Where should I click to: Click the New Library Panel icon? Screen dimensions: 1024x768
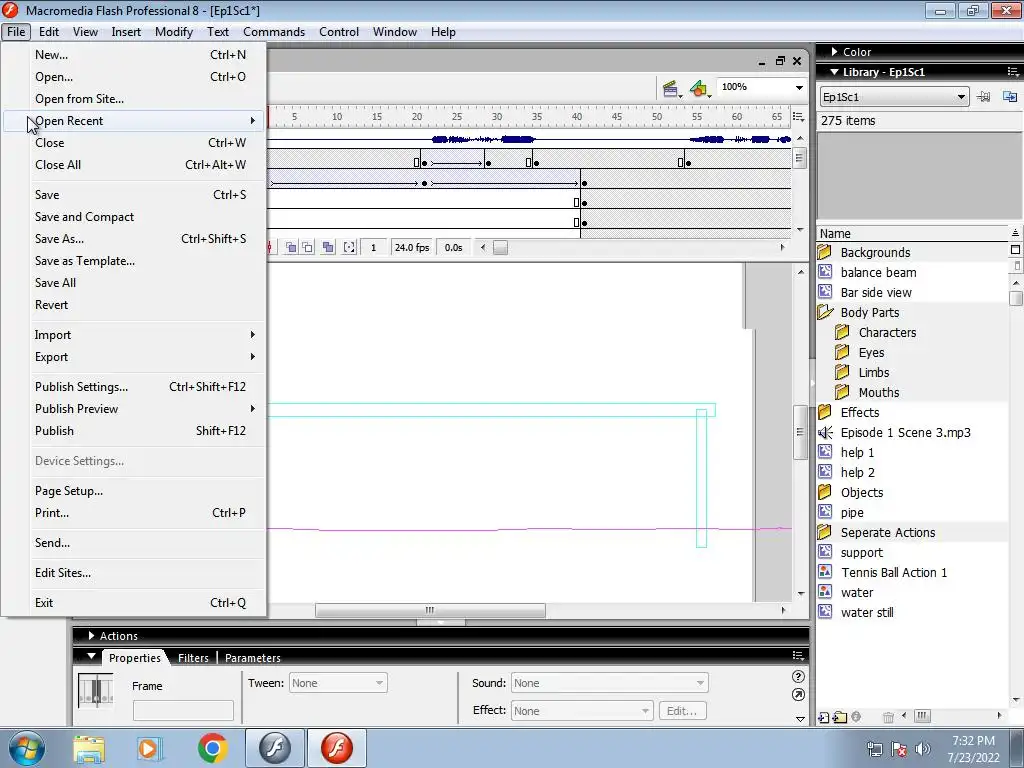click(x=1010, y=97)
